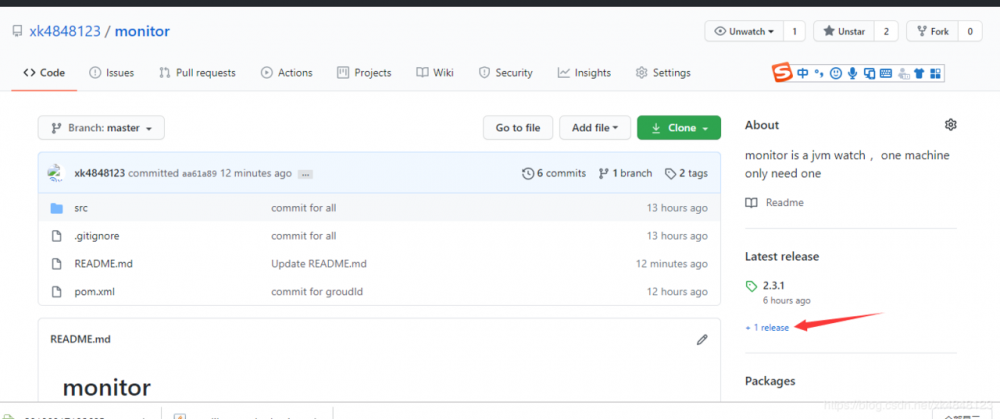
Task: Click the Go to file button
Action: pyautogui.click(x=518, y=128)
